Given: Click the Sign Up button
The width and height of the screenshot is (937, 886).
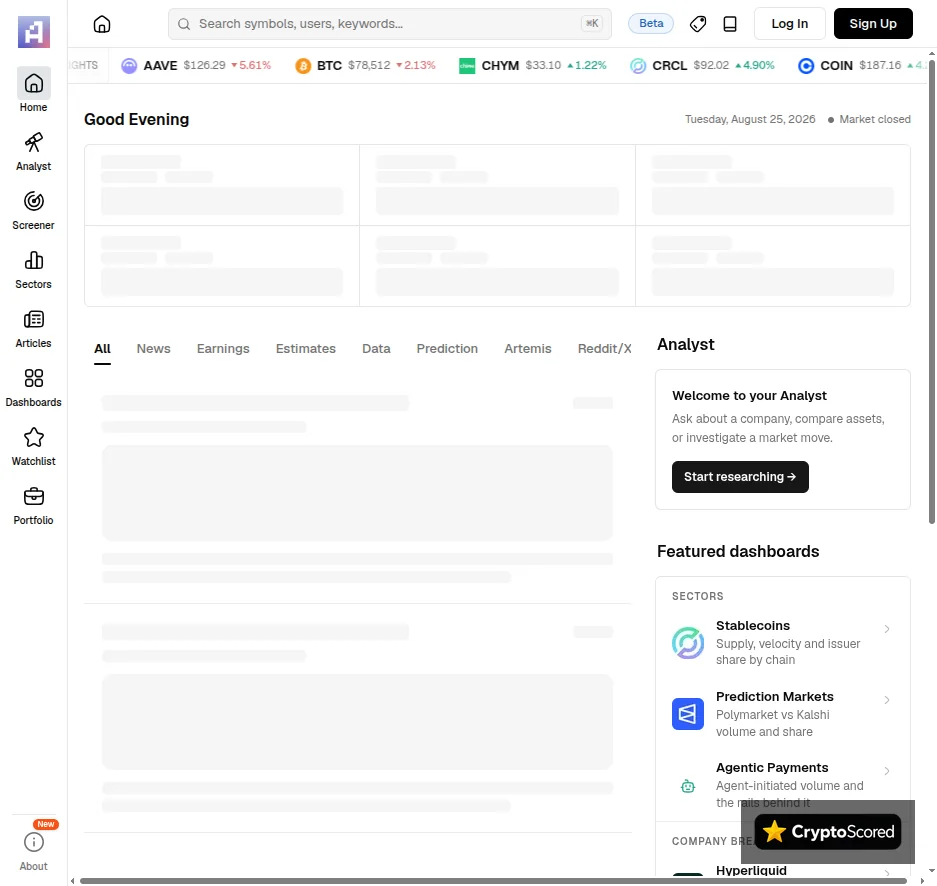Looking at the screenshot, I should tap(873, 24).
